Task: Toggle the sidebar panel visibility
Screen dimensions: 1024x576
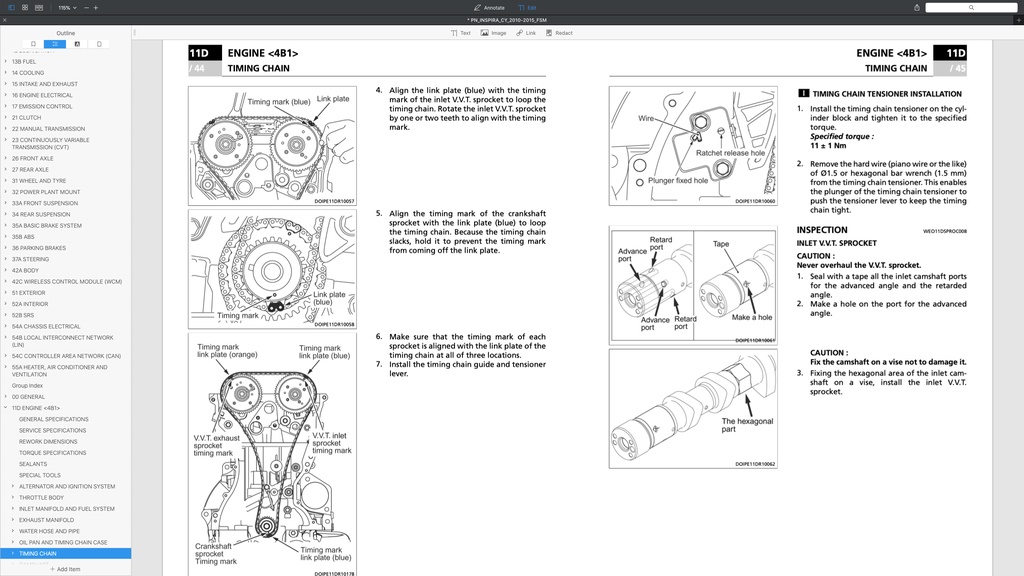Action: pos(12,8)
